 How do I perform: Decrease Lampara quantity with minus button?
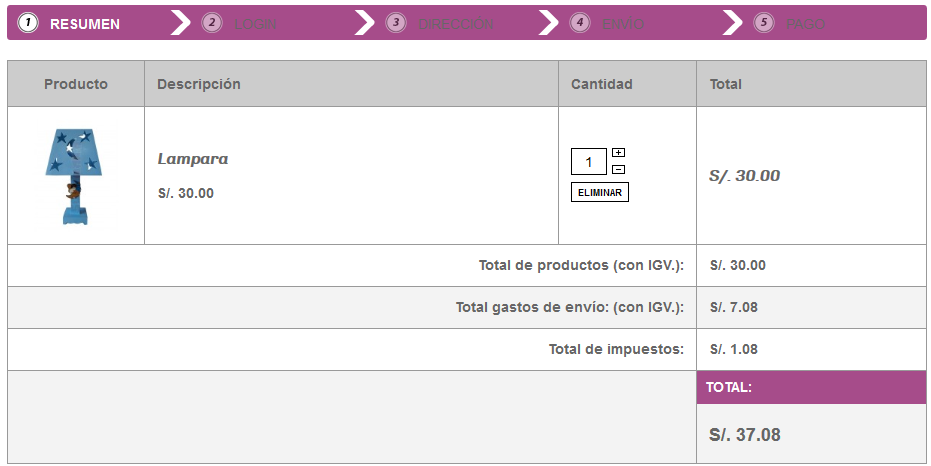(618, 170)
